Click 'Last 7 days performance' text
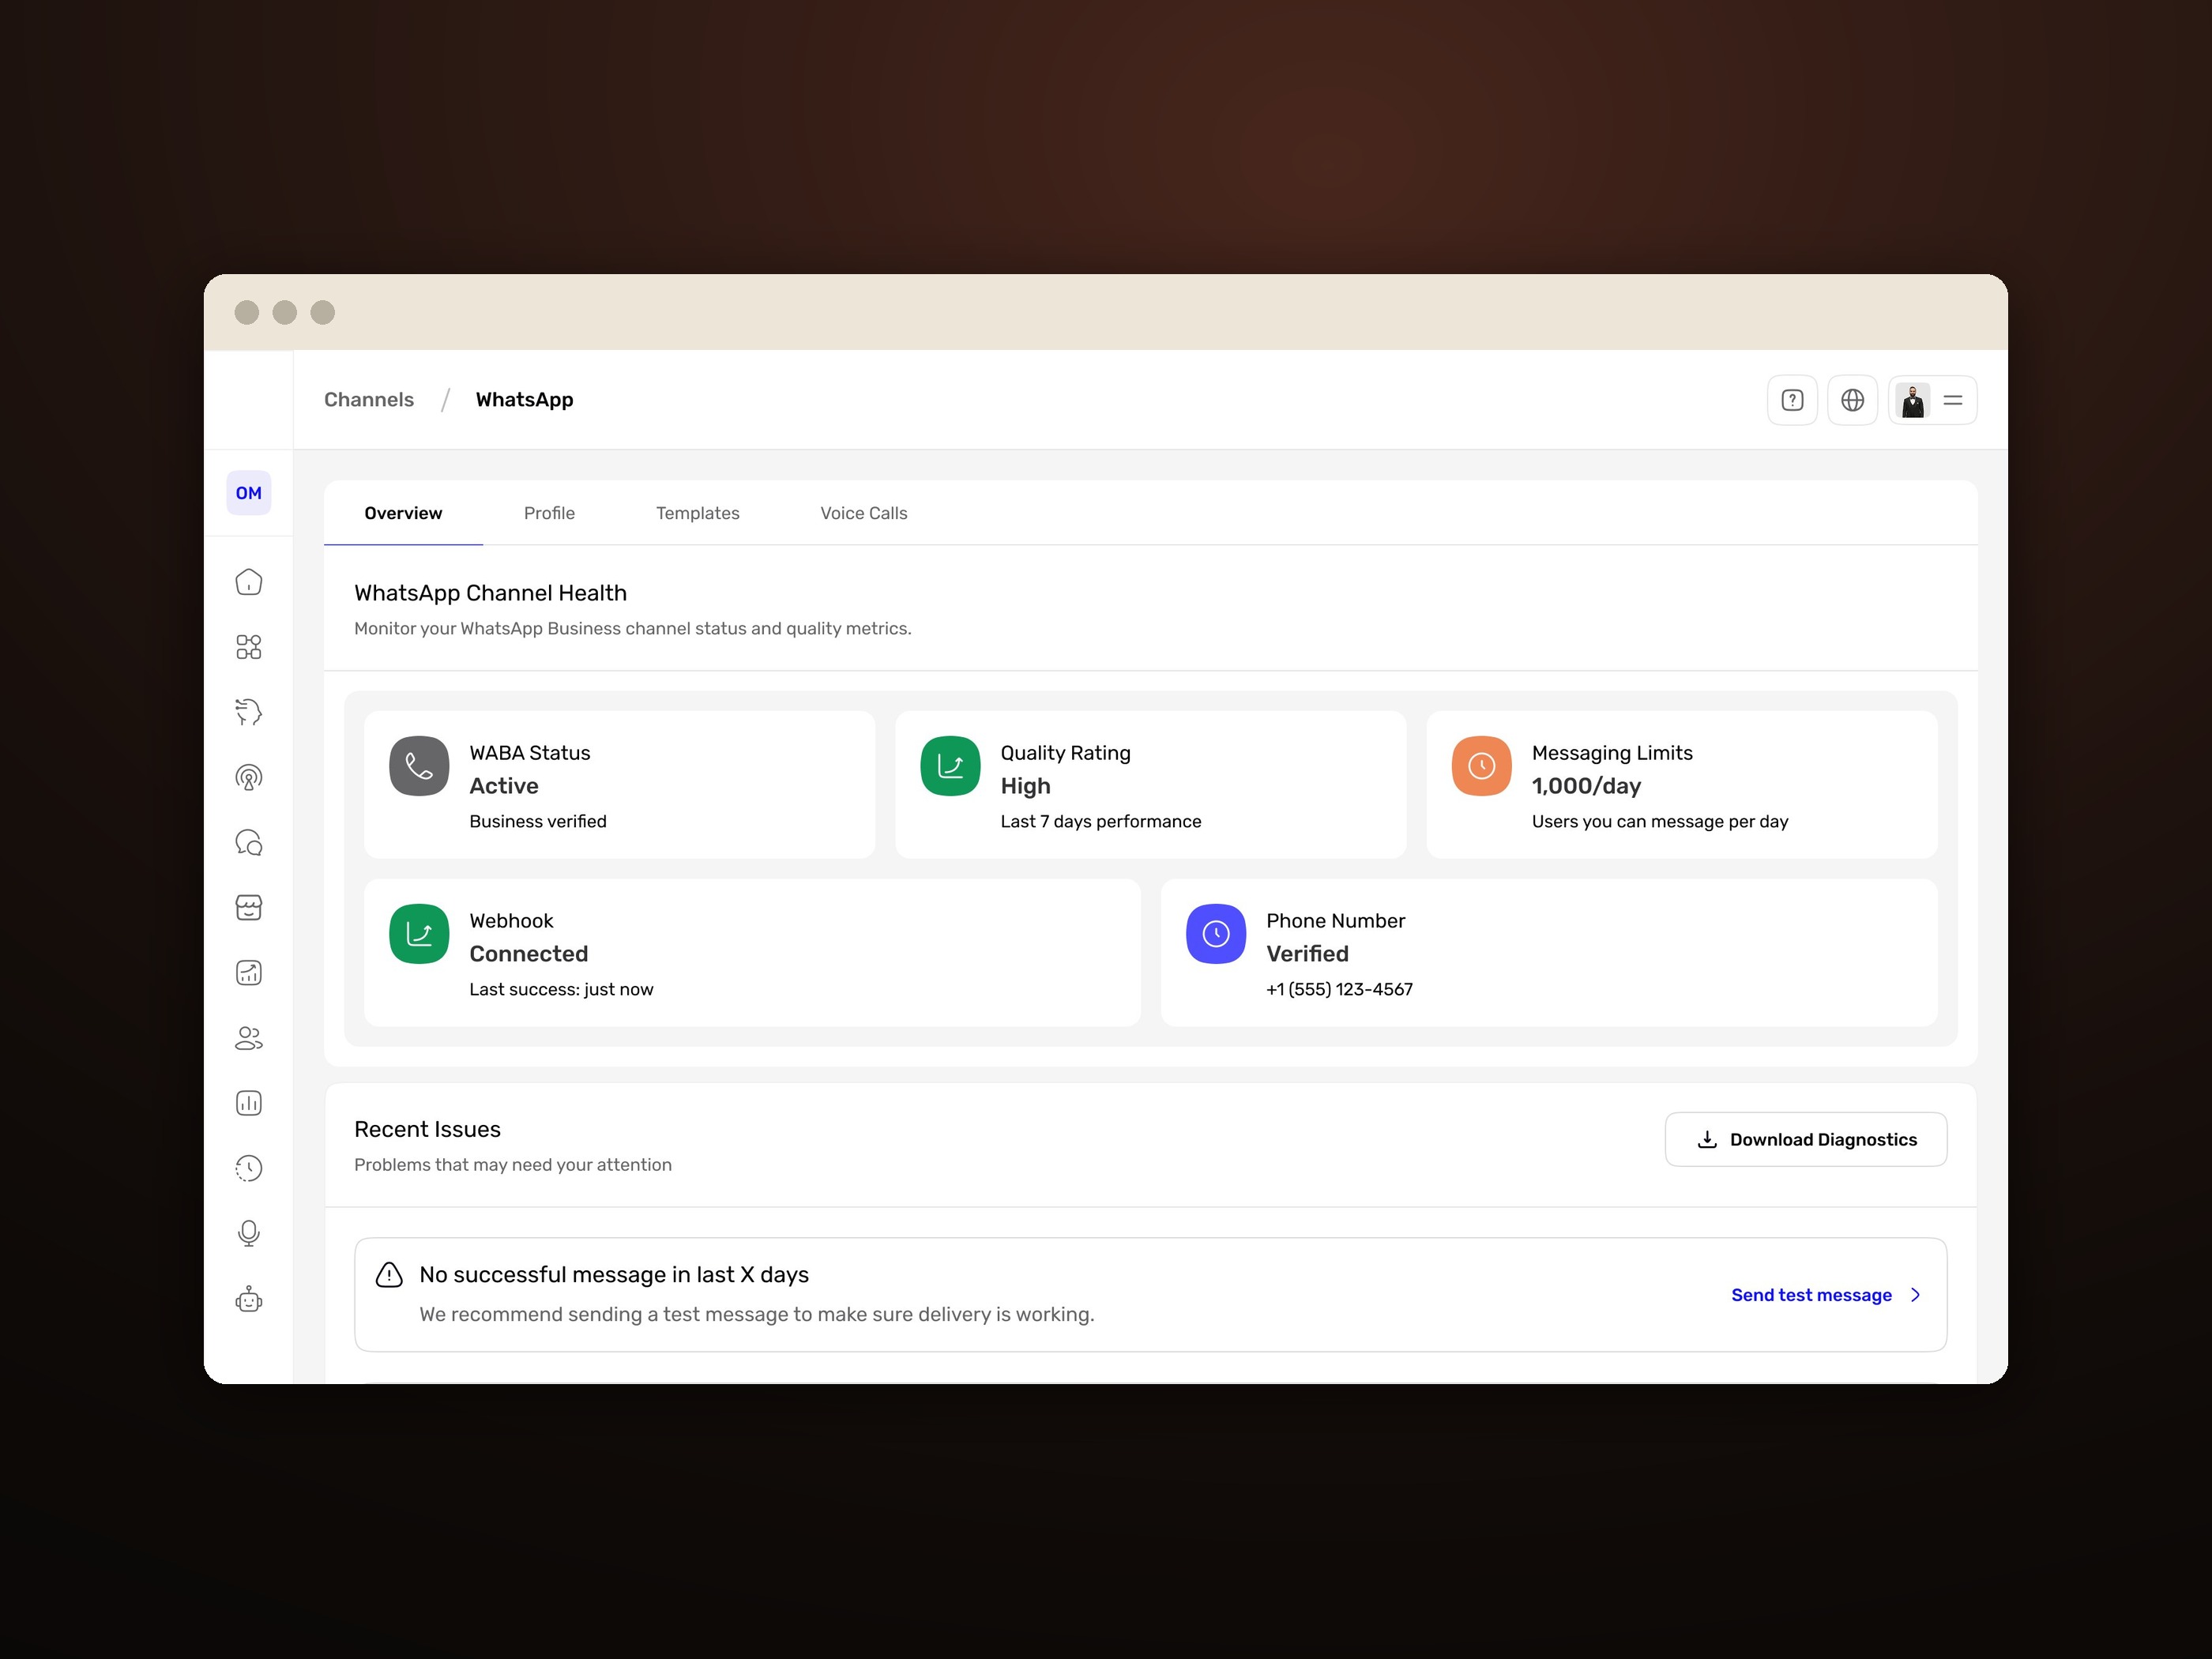The height and width of the screenshot is (1659, 2212). 1101,821
